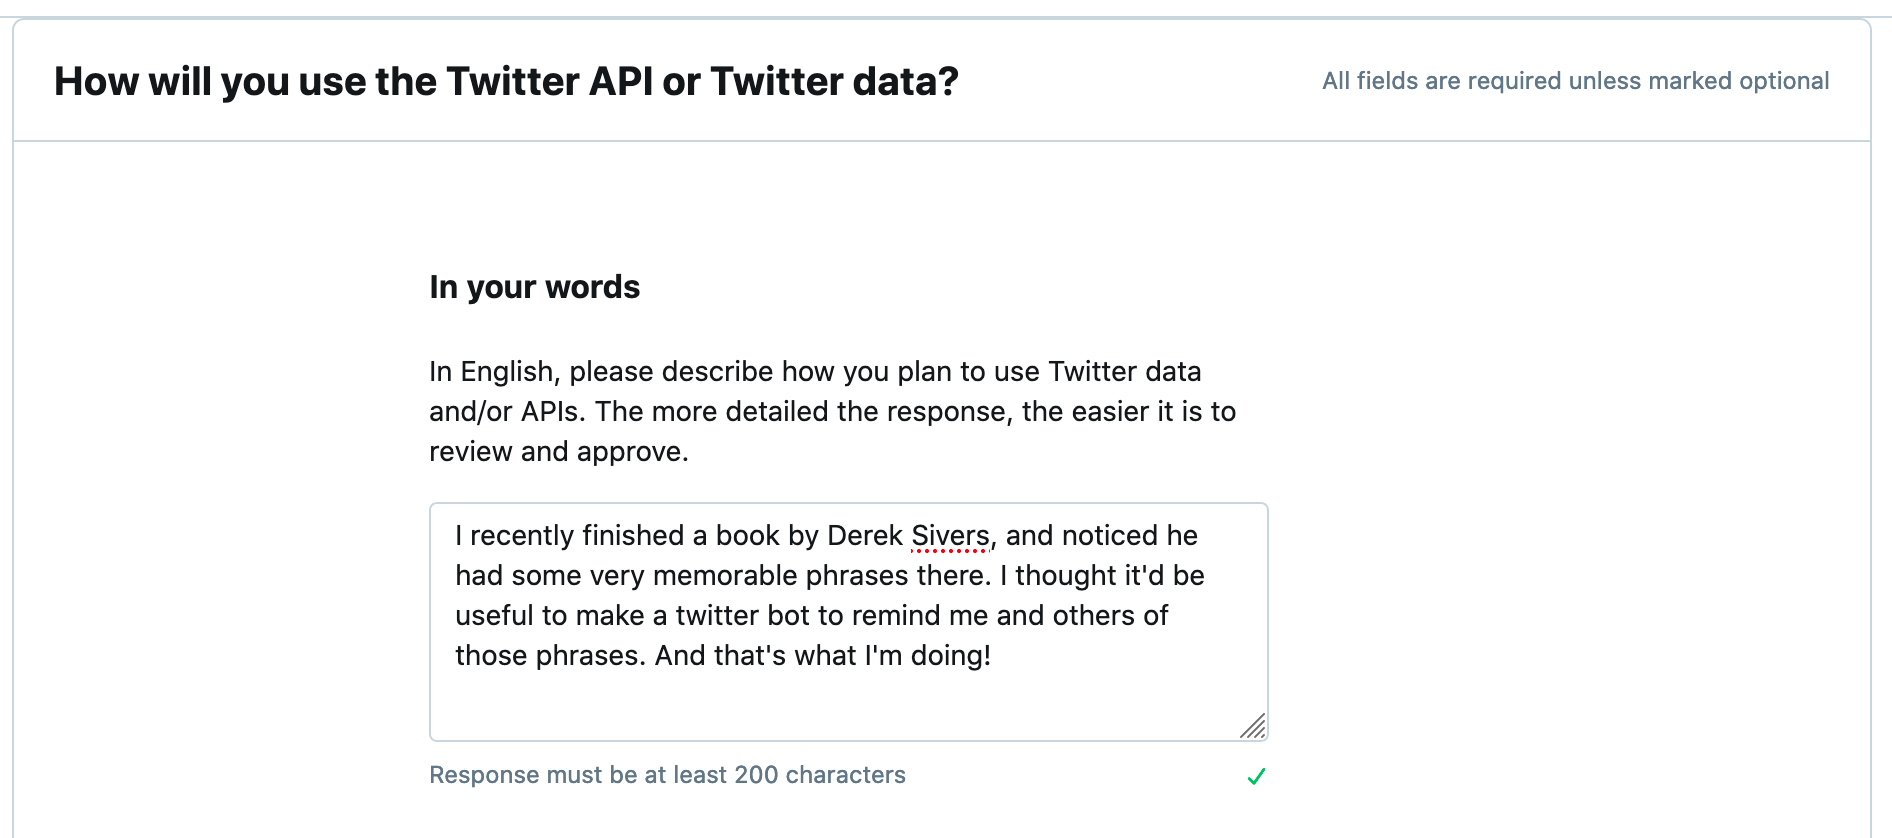
Task: Click the green validation checkmark icon
Action: [x=1256, y=776]
